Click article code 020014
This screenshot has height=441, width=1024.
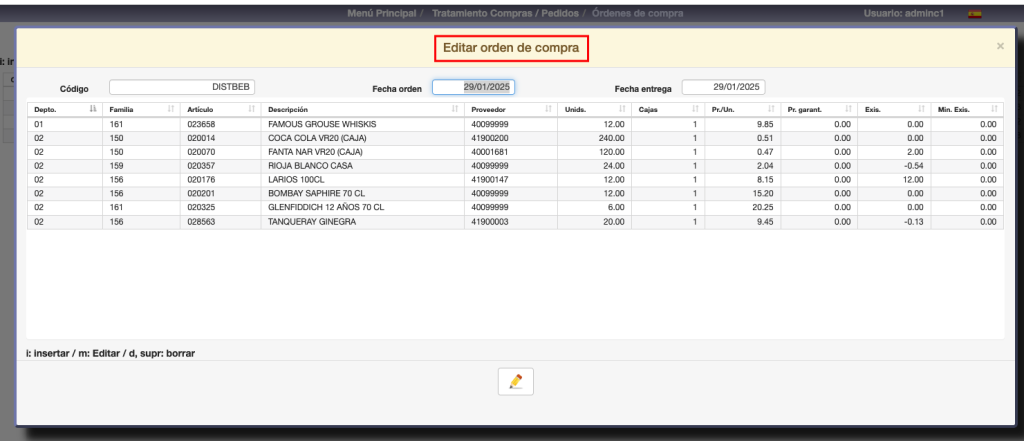coord(200,138)
